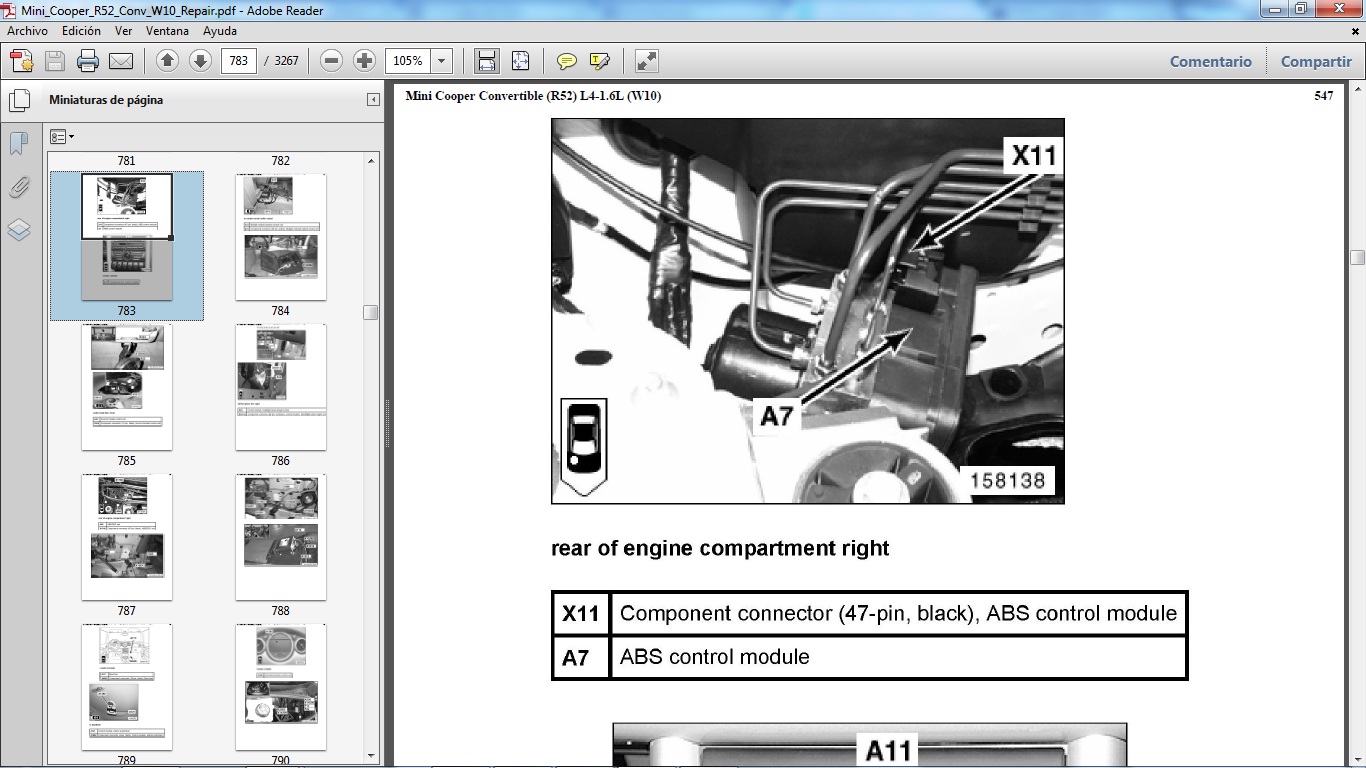Switch to read mode view icon

pyautogui.click(x=647, y=61)
